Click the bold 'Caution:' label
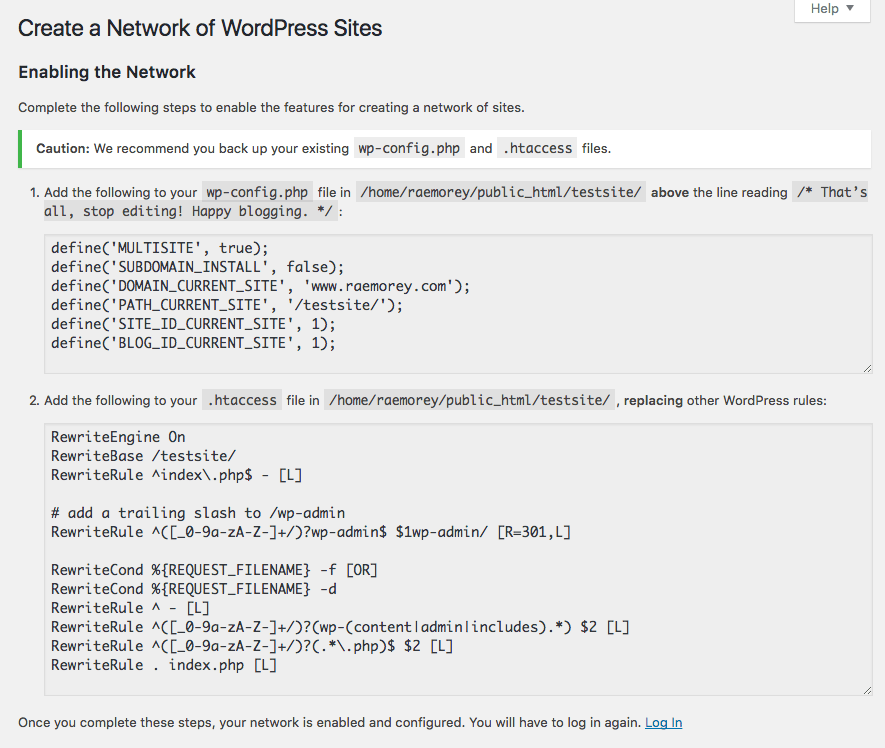 point(63,148)
